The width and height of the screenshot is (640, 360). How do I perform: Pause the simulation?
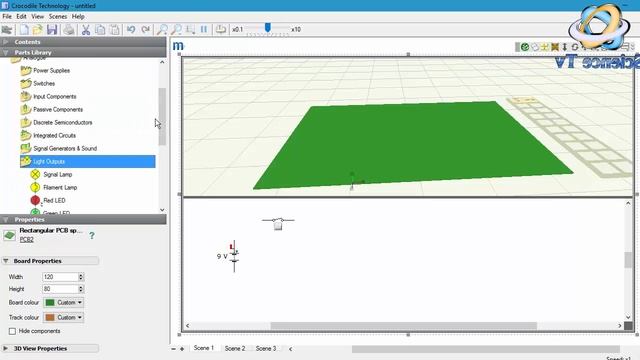204,29
